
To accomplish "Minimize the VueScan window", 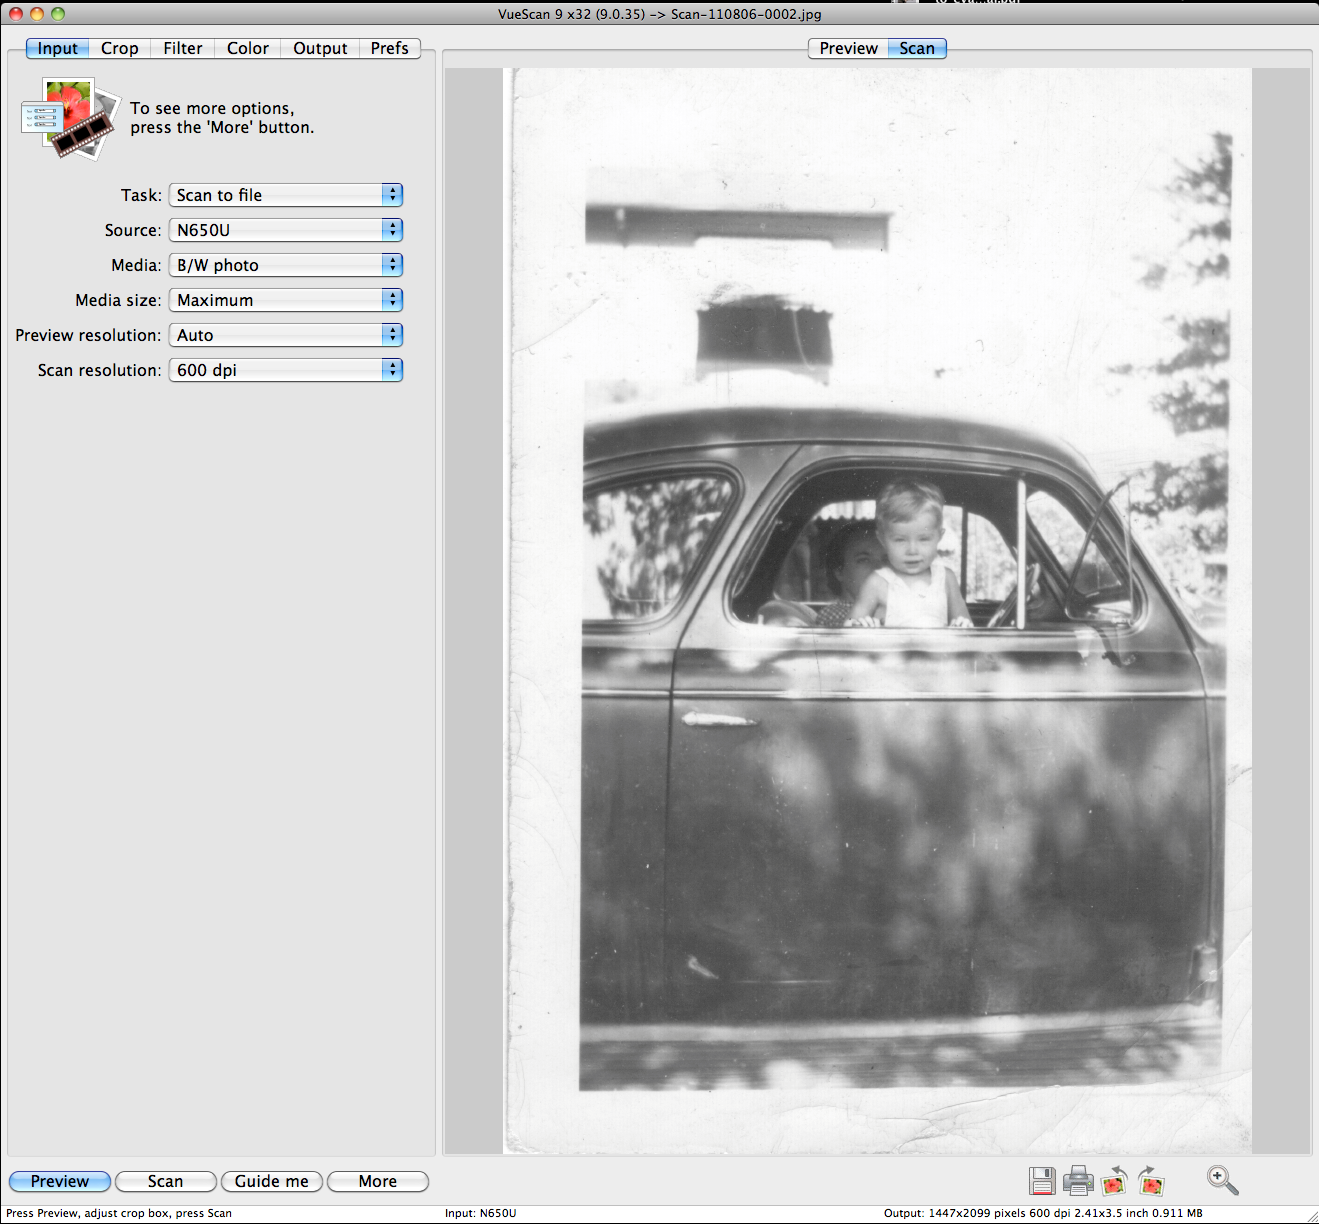I will (37, 14).
